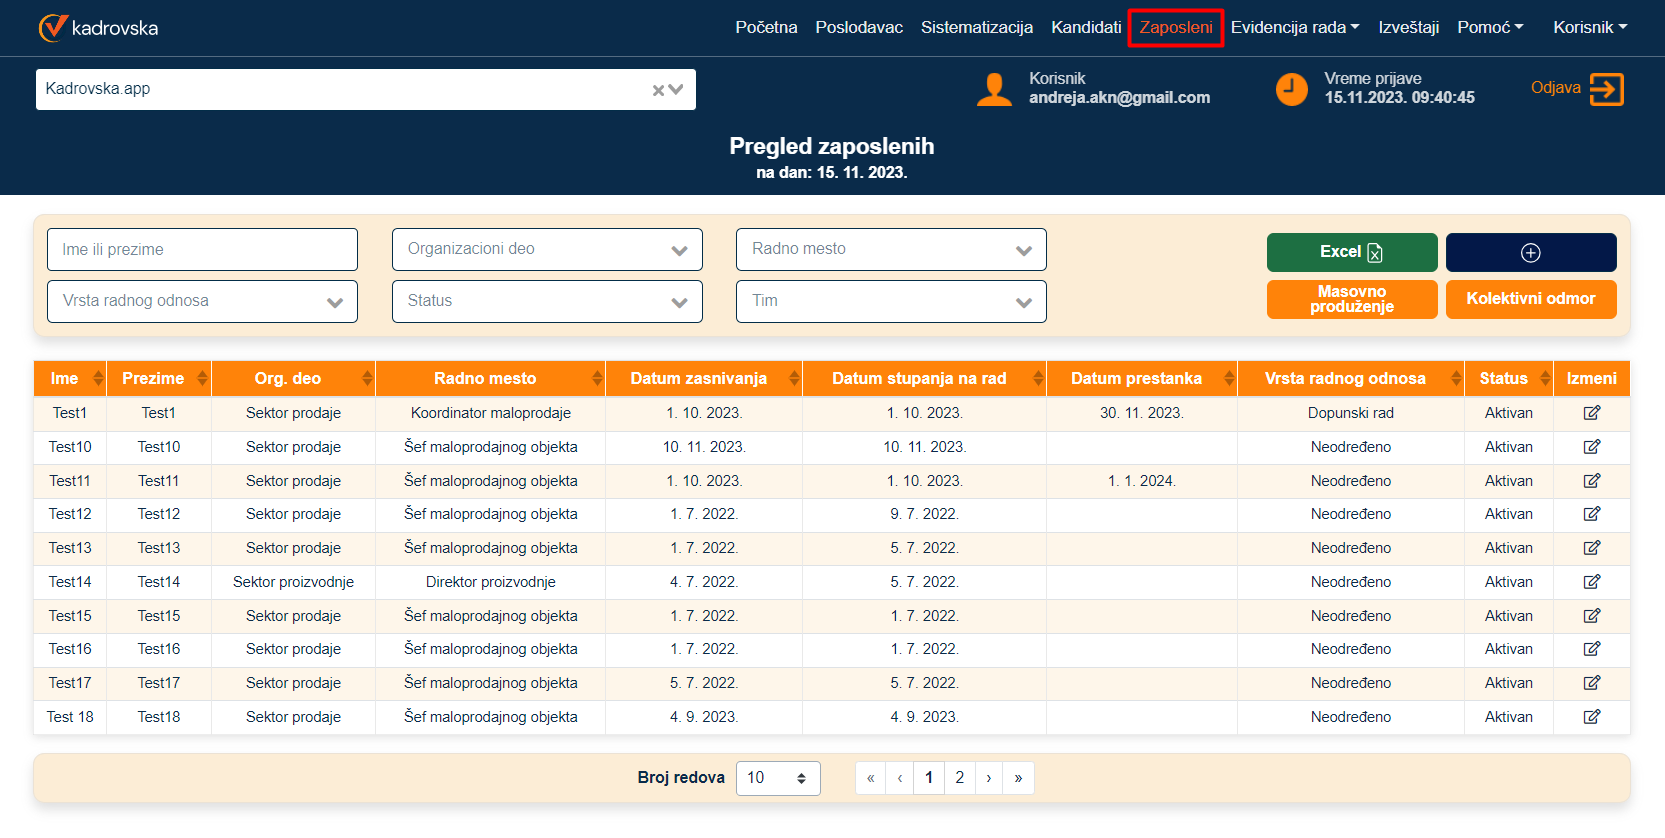Expand the Vrsta radnog odnosa filter
Screen dimensions: 1665x838
pyautogui.click(x=202, y=302)
